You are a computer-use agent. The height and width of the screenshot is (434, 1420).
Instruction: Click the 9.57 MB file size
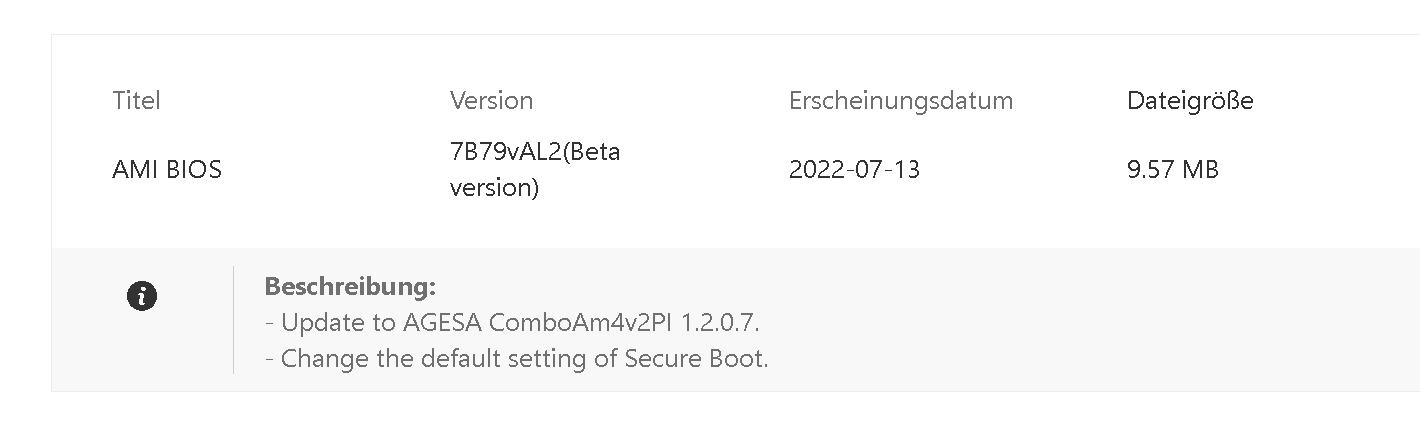pyautogui.click(x=1172, y=170)
